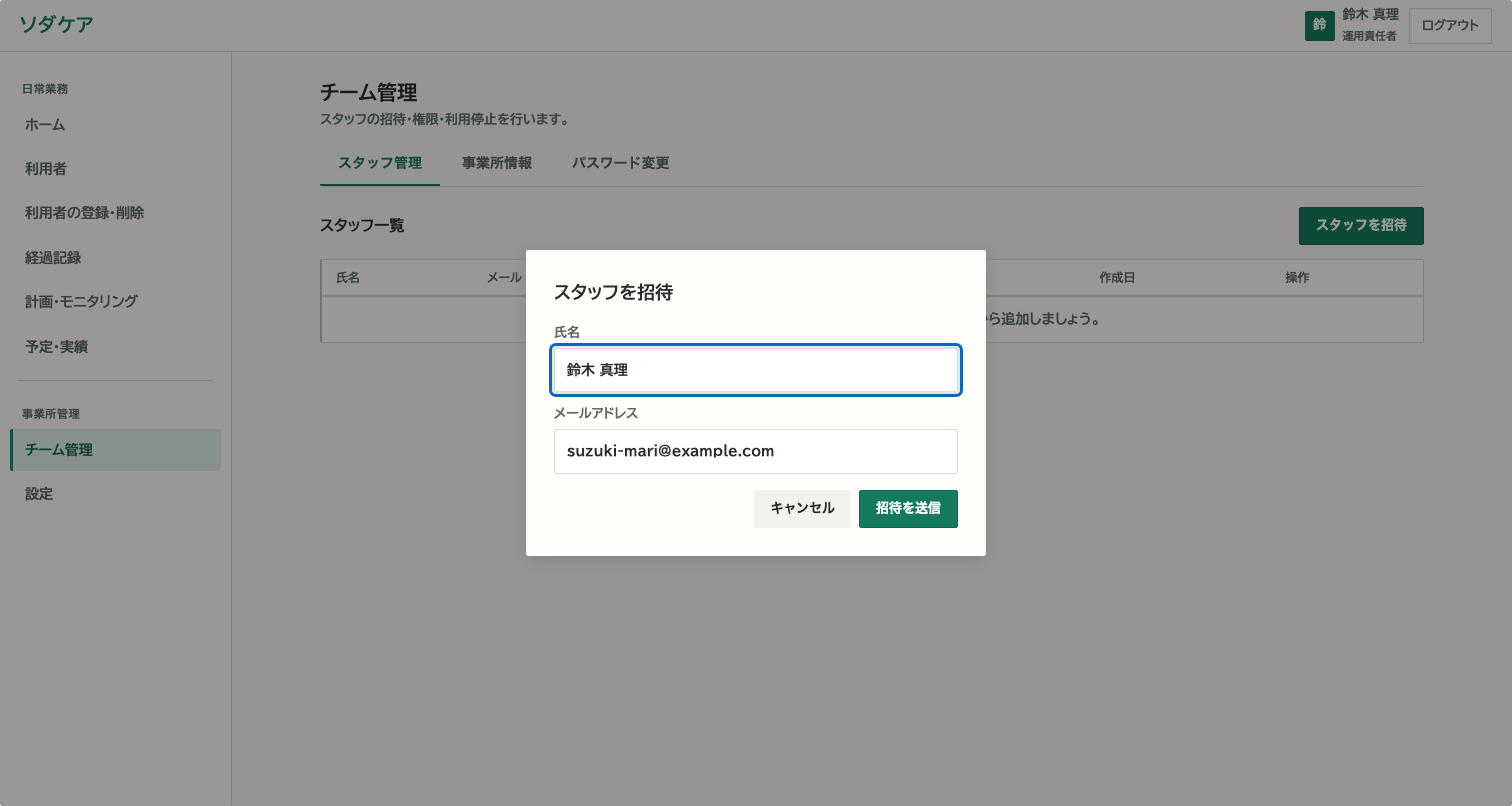Switch to the 事業所情報 tab

[x=497, y=163]
